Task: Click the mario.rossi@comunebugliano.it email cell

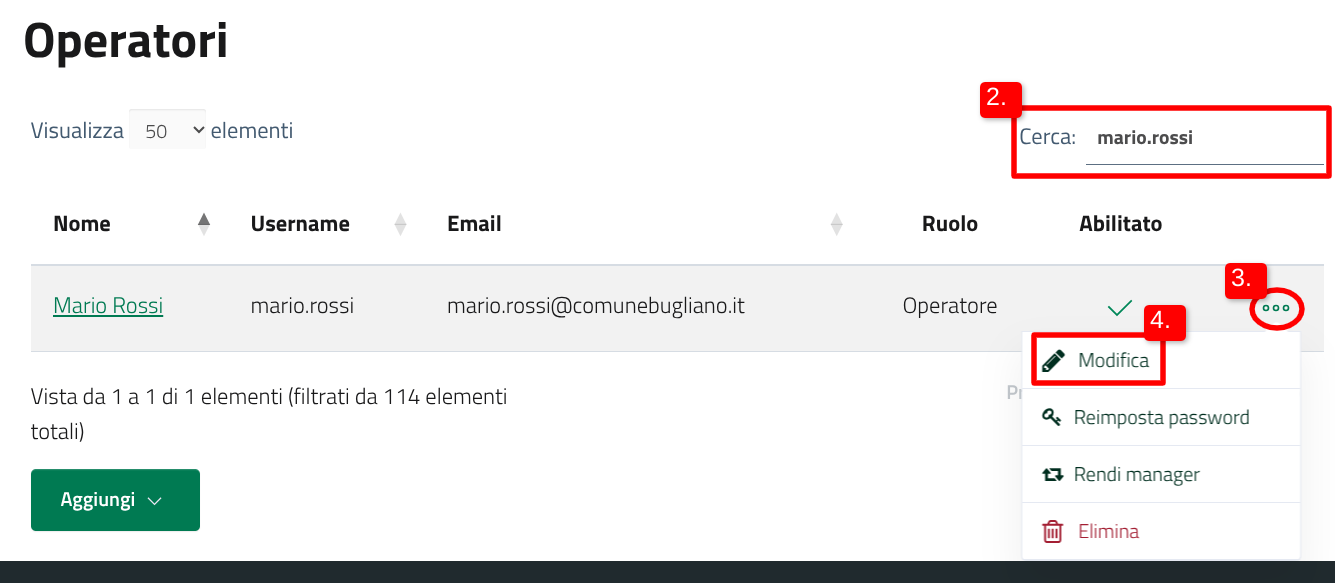Action: coord(596,306)
